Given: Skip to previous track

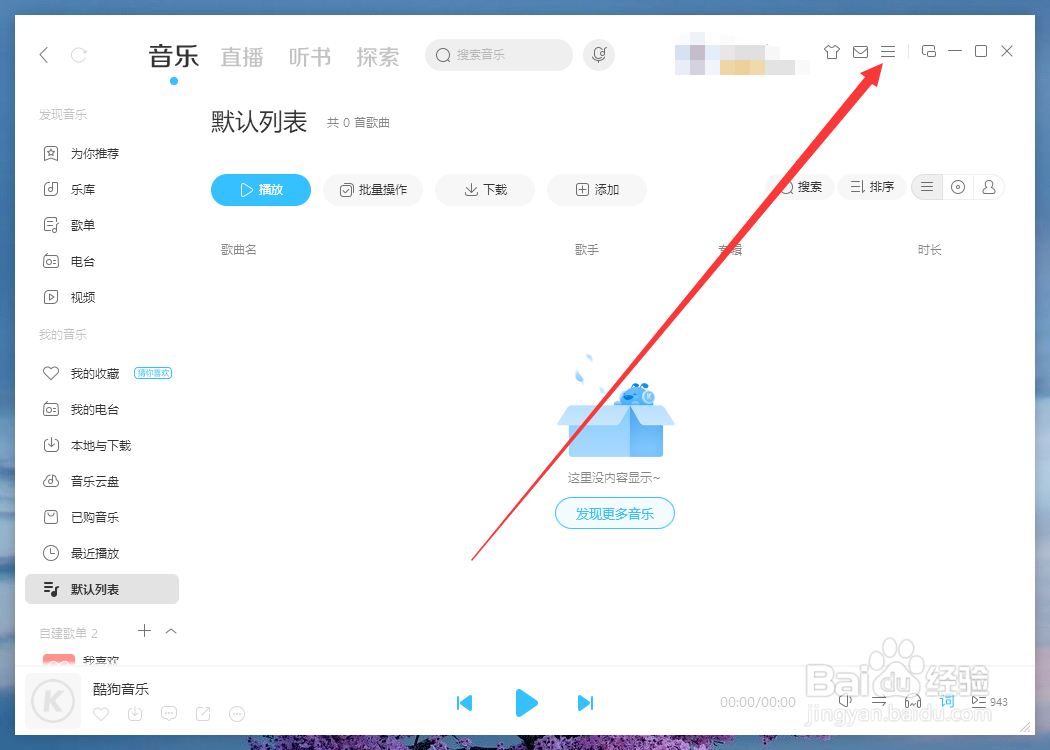Looking at the screenshot, I should pyautogui.click(x=464, y=702).
